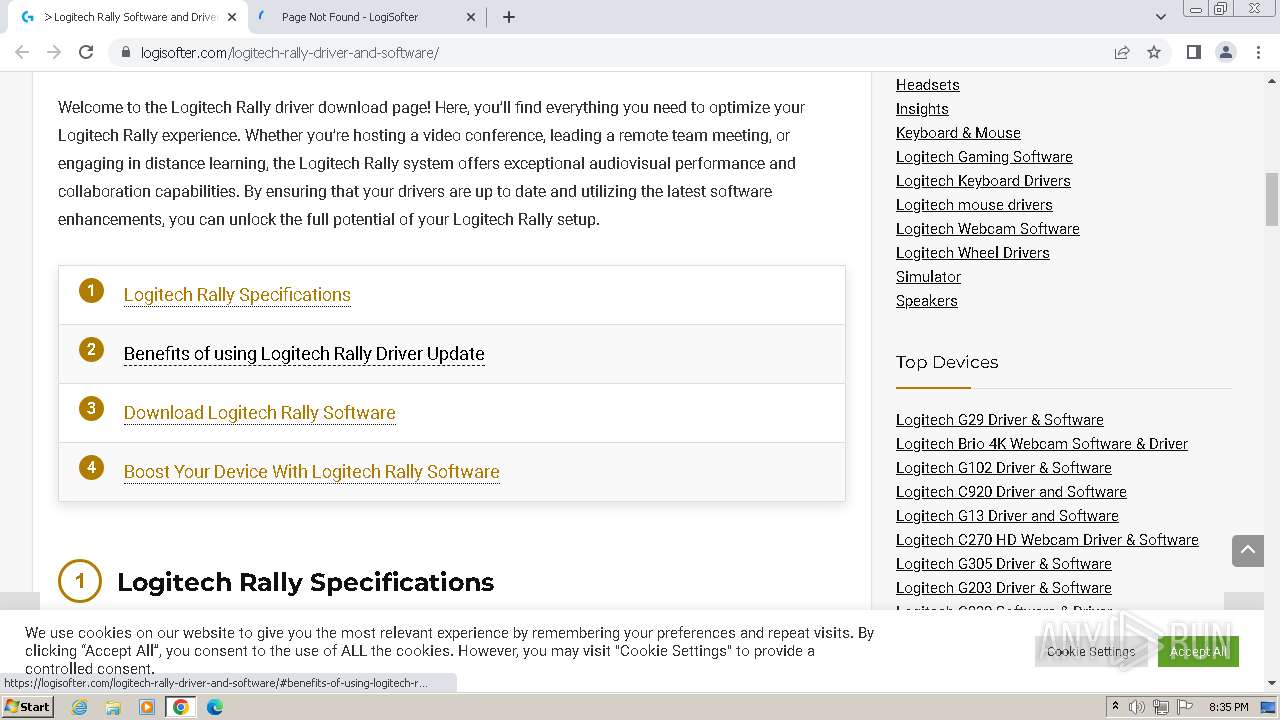The height and width of the screenshot is (720, 1280).
Task: Open the taskbar clock showing 8:35 PM
Action: click(1228, 707)
